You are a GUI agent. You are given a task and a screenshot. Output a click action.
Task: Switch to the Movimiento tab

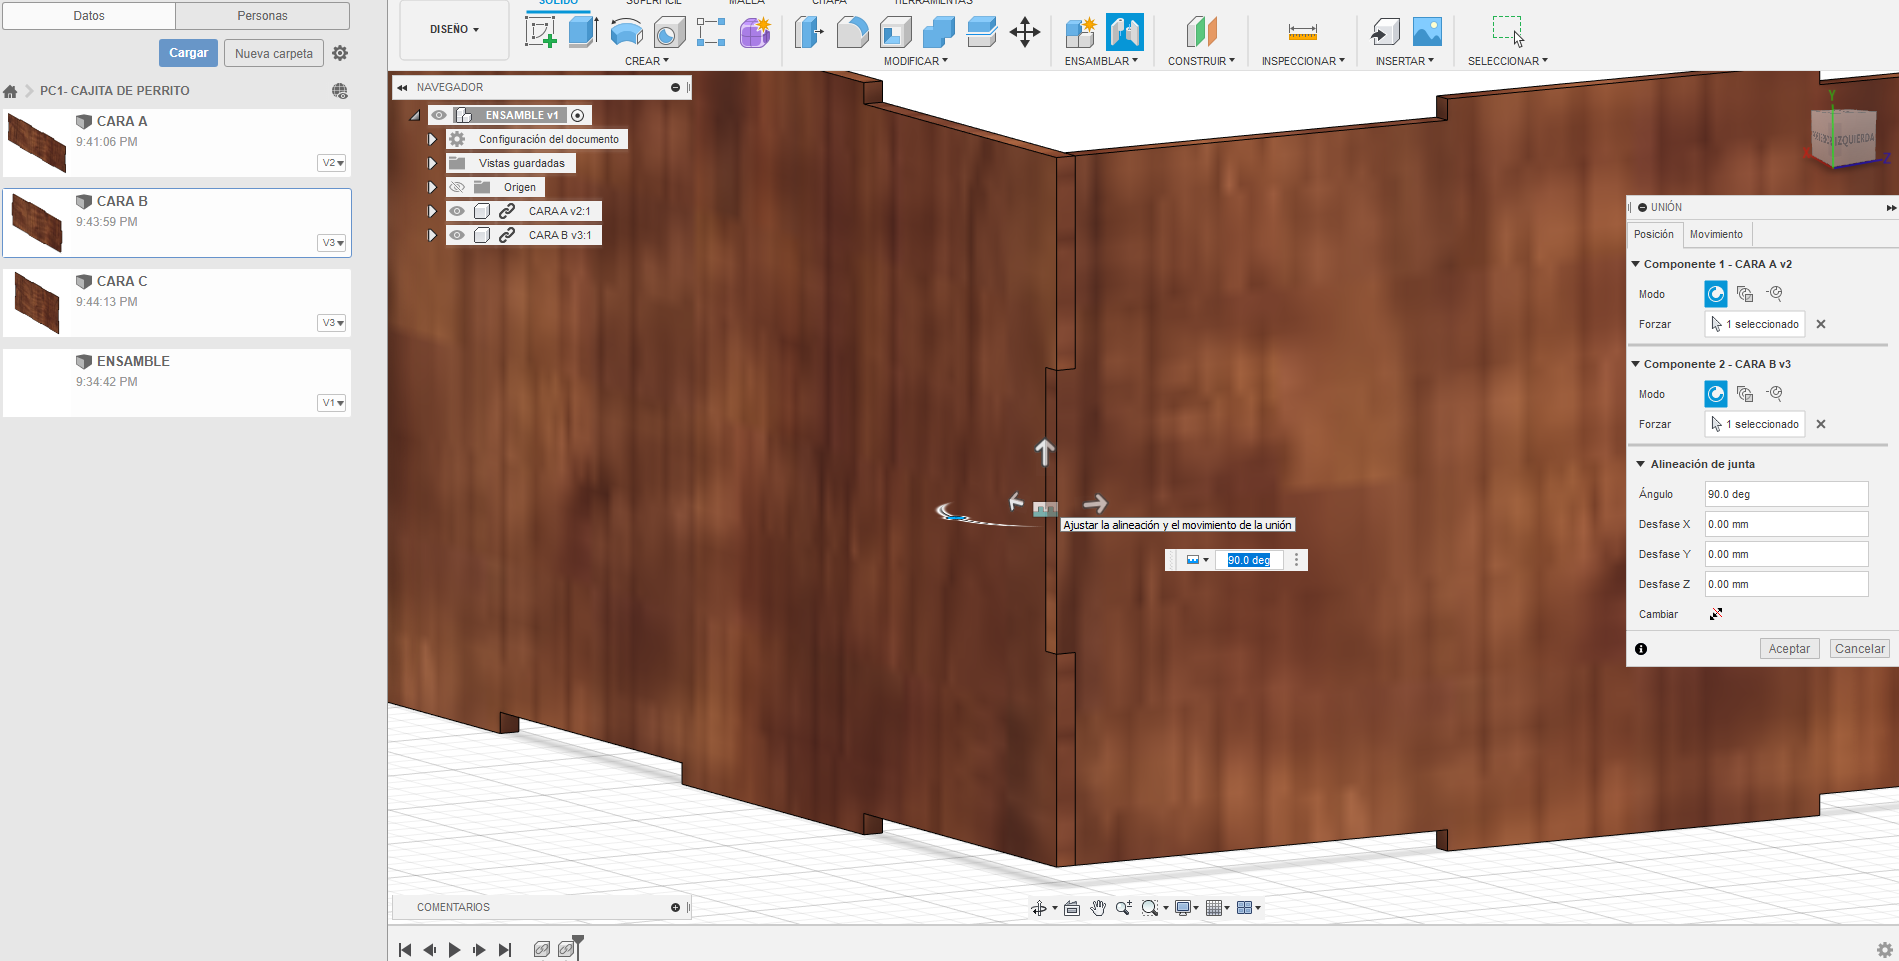1716,234
